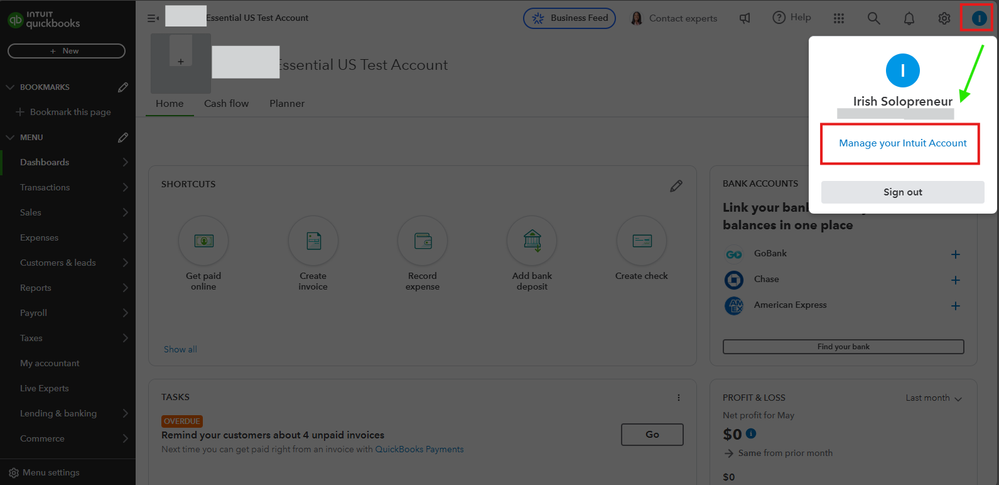Click the Create invoice shortcut icon

(313, 241)
